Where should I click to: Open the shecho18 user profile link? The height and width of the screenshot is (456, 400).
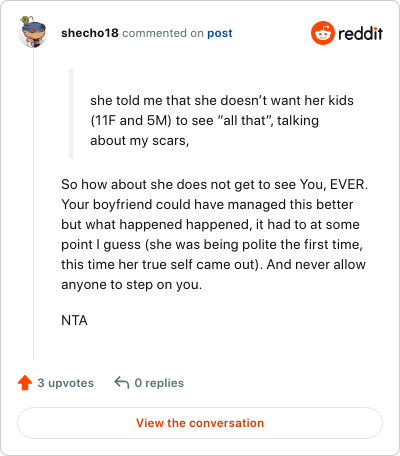pyautogui.click(x=90, y=33)
